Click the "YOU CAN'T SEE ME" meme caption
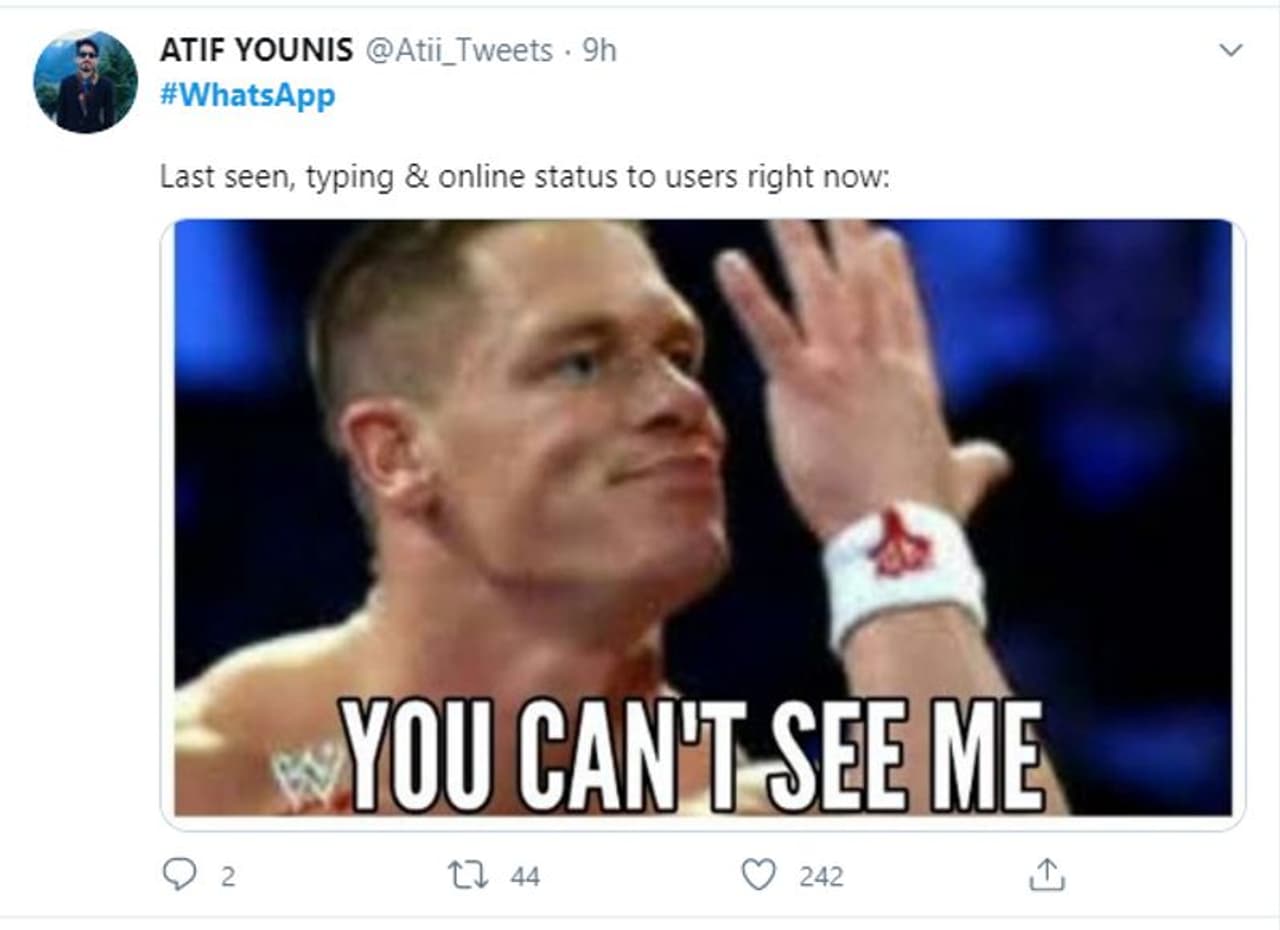Viewport: 1280px width, 930px height. click(x=690, y=756)
